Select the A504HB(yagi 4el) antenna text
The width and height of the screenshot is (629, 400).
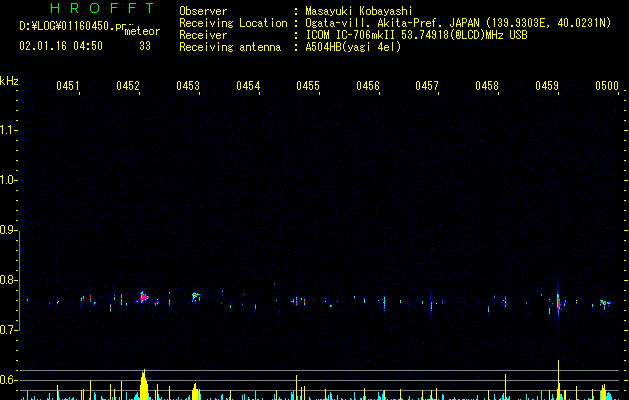click(x=353, y=47)
